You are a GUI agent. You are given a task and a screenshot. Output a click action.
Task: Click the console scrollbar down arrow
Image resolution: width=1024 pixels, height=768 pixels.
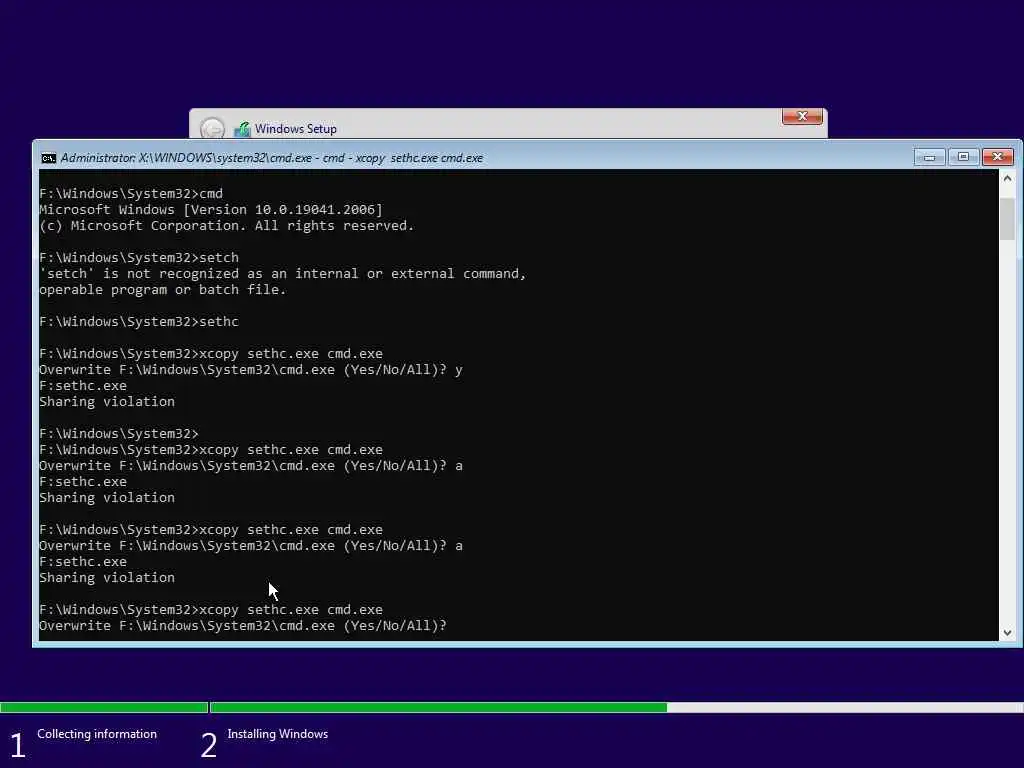[x=1007, y=632]
